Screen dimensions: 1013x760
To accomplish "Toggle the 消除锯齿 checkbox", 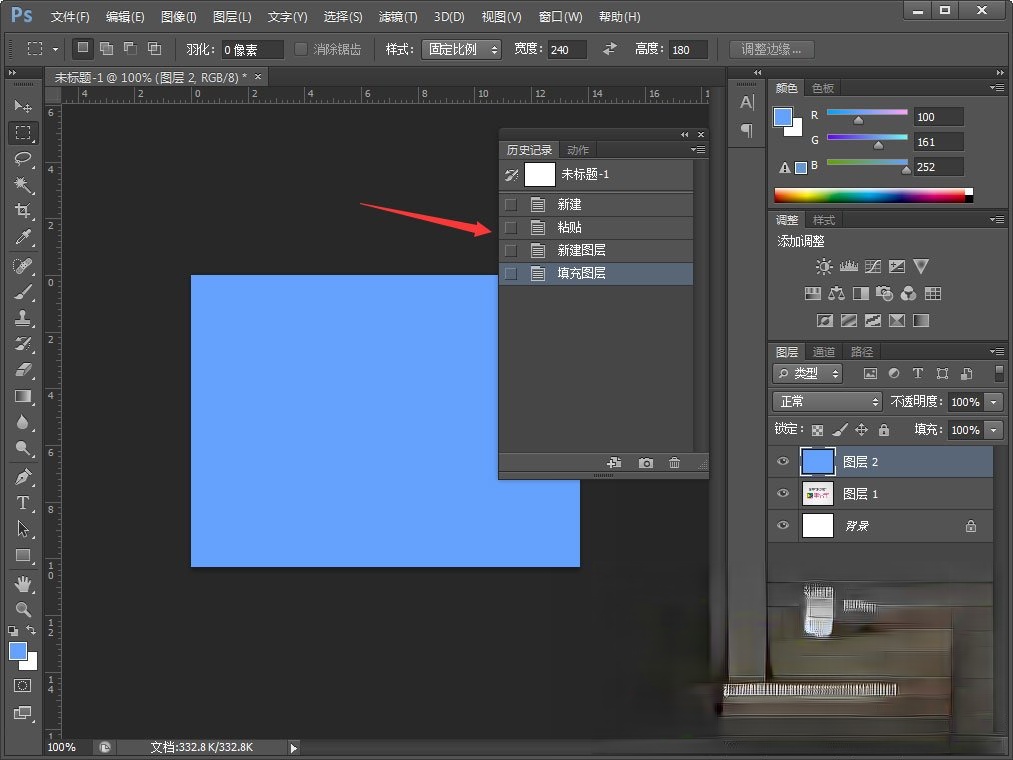I will (x=302, y=49).
